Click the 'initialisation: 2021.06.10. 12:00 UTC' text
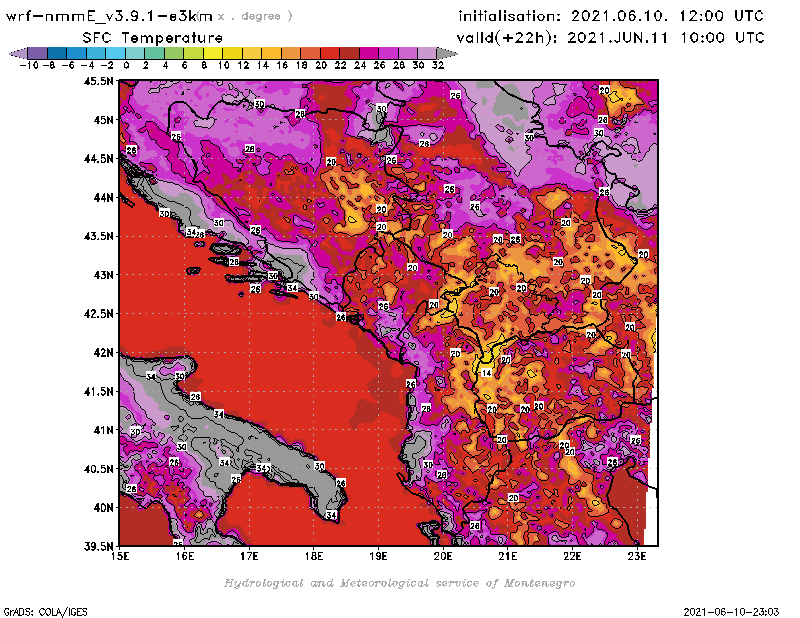Viewport: 800px width, 618px height. click(611, 16)
